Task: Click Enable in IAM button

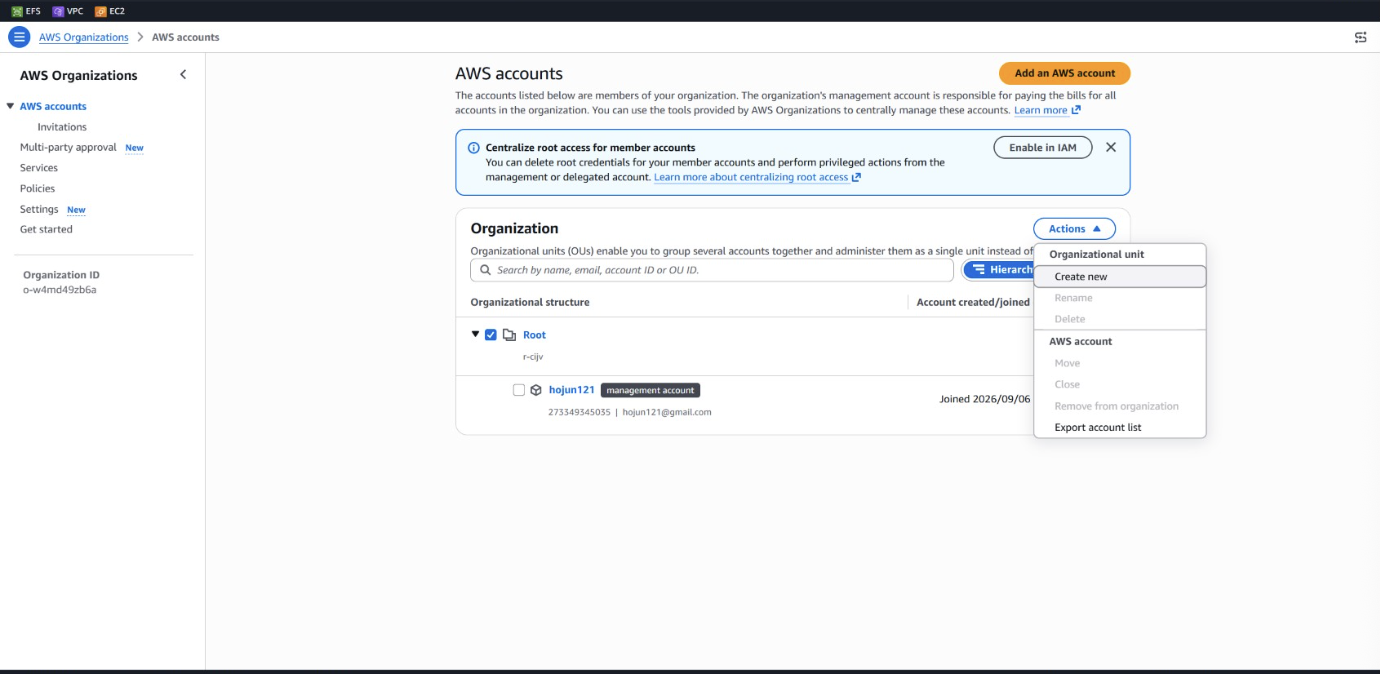Action: (1043, 147)
